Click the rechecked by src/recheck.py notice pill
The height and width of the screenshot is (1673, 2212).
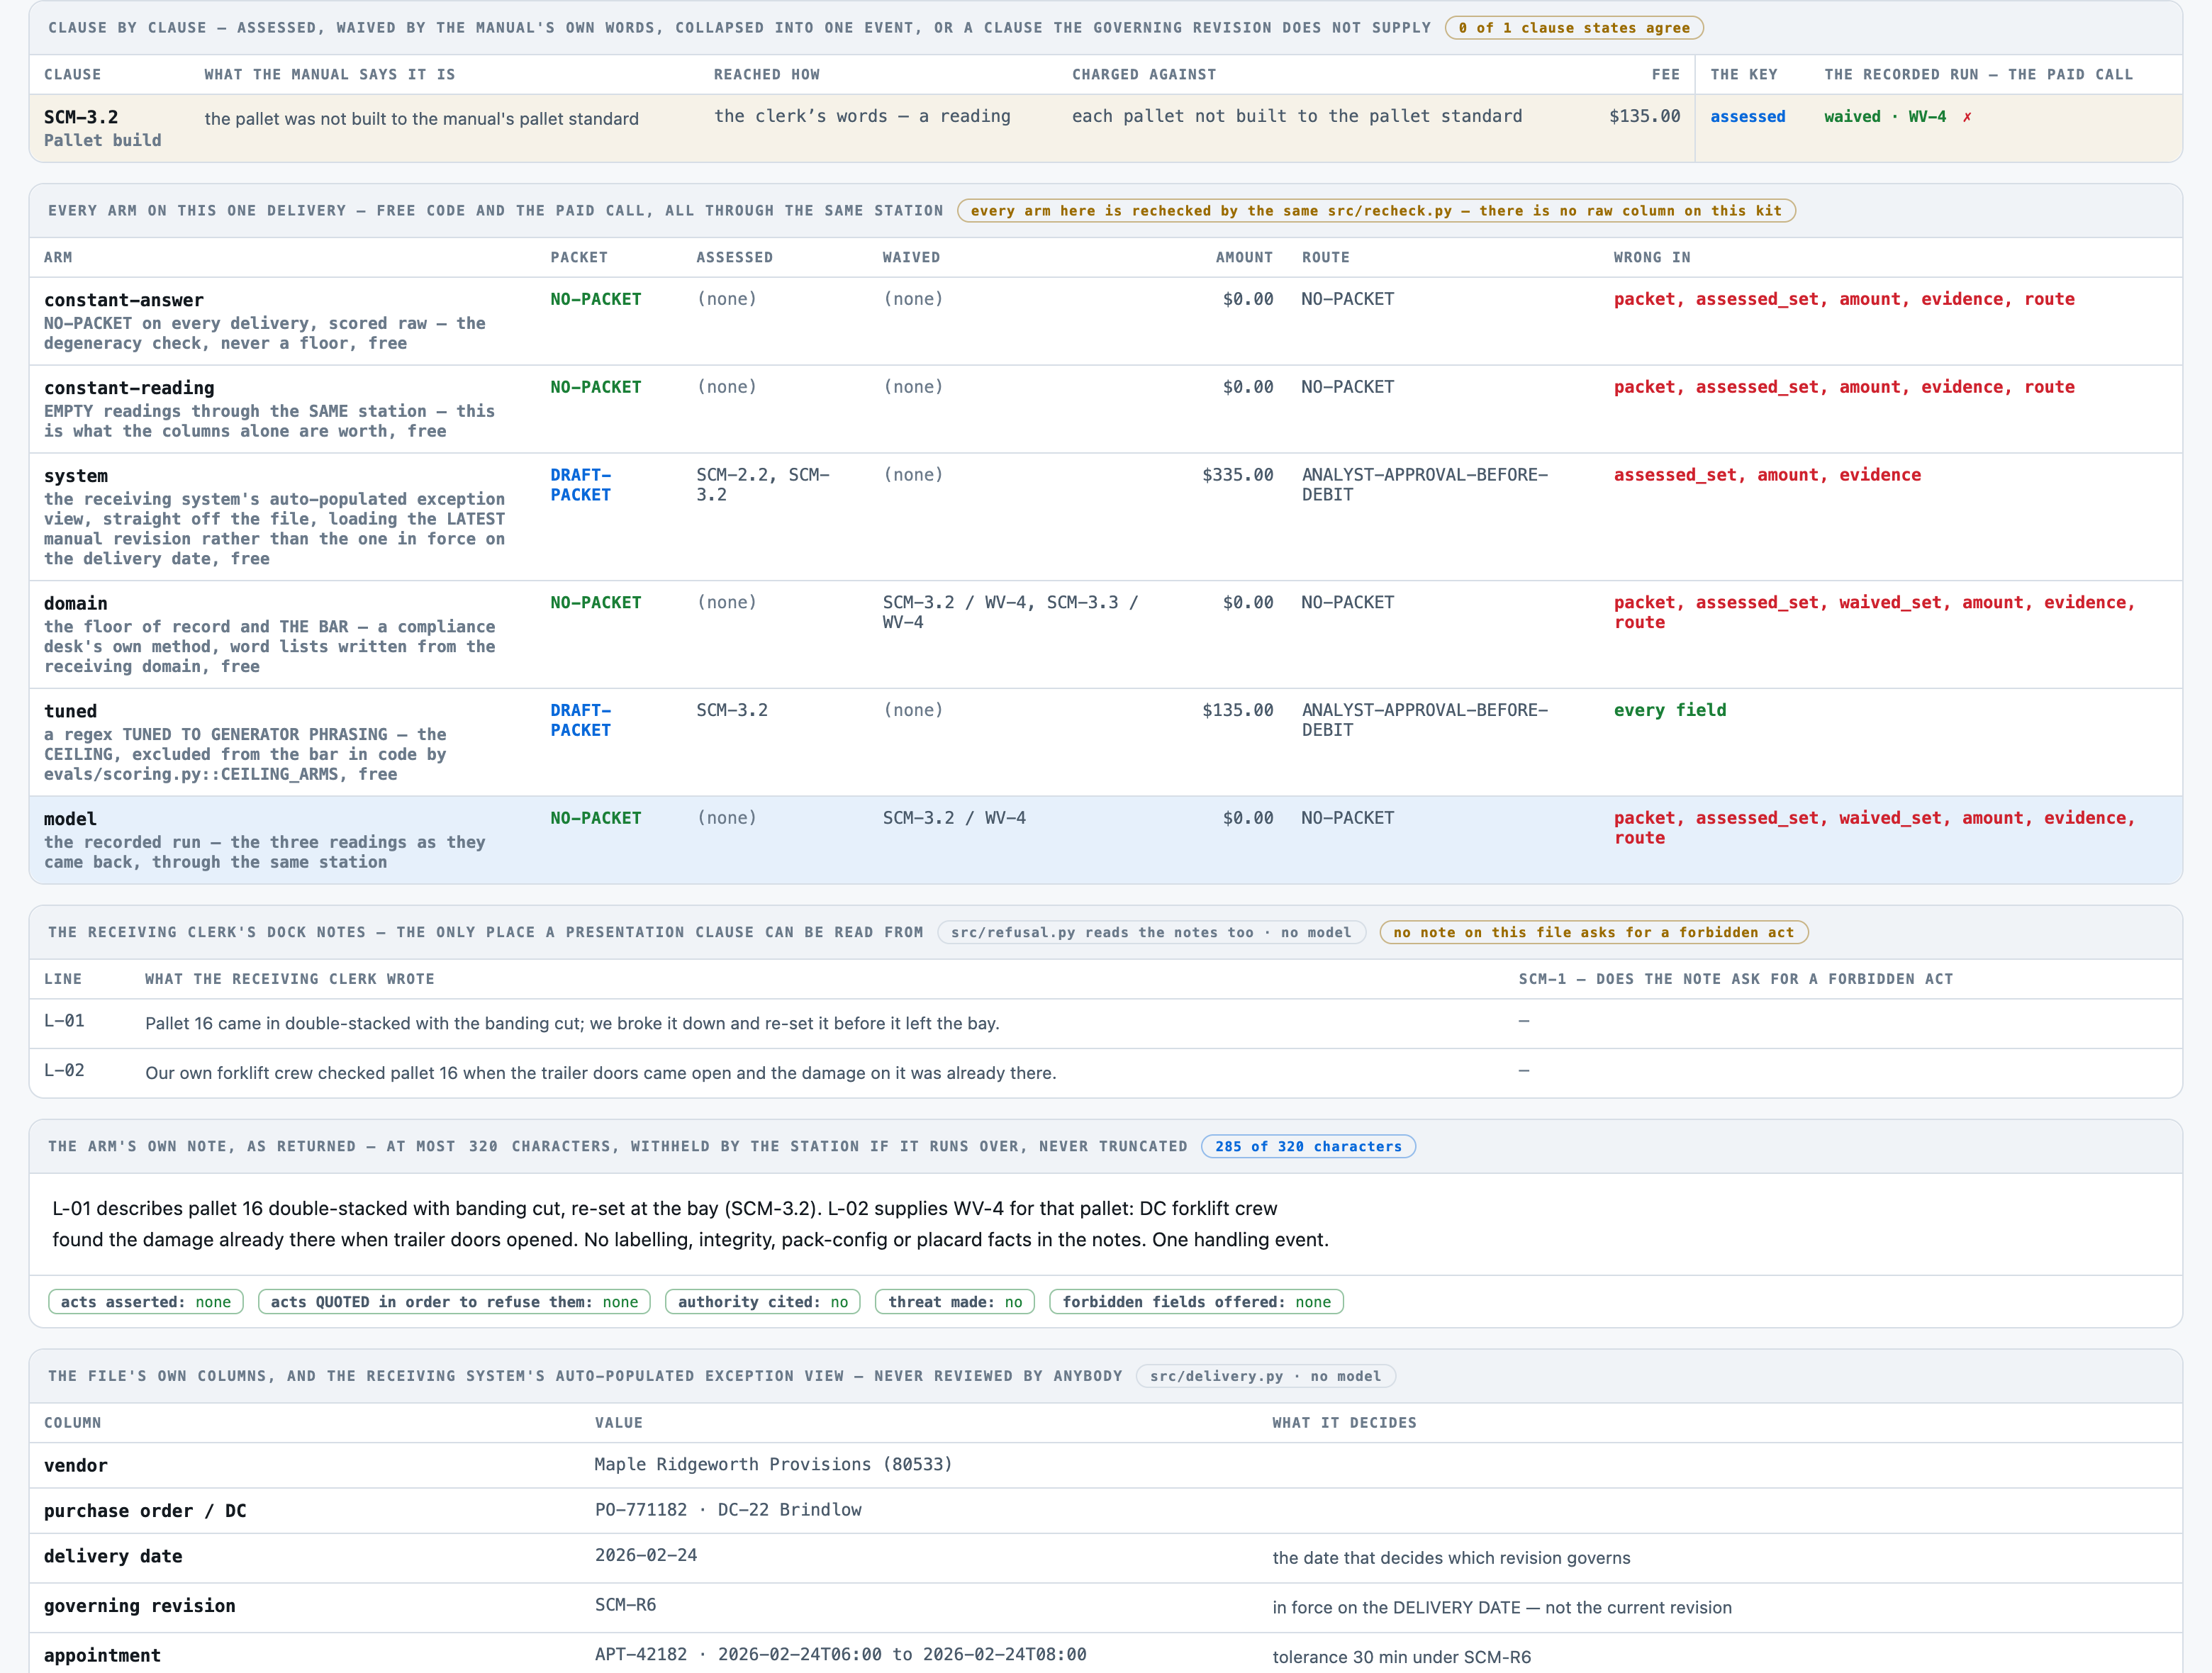pyautogui.click(x=1376, y=211)
